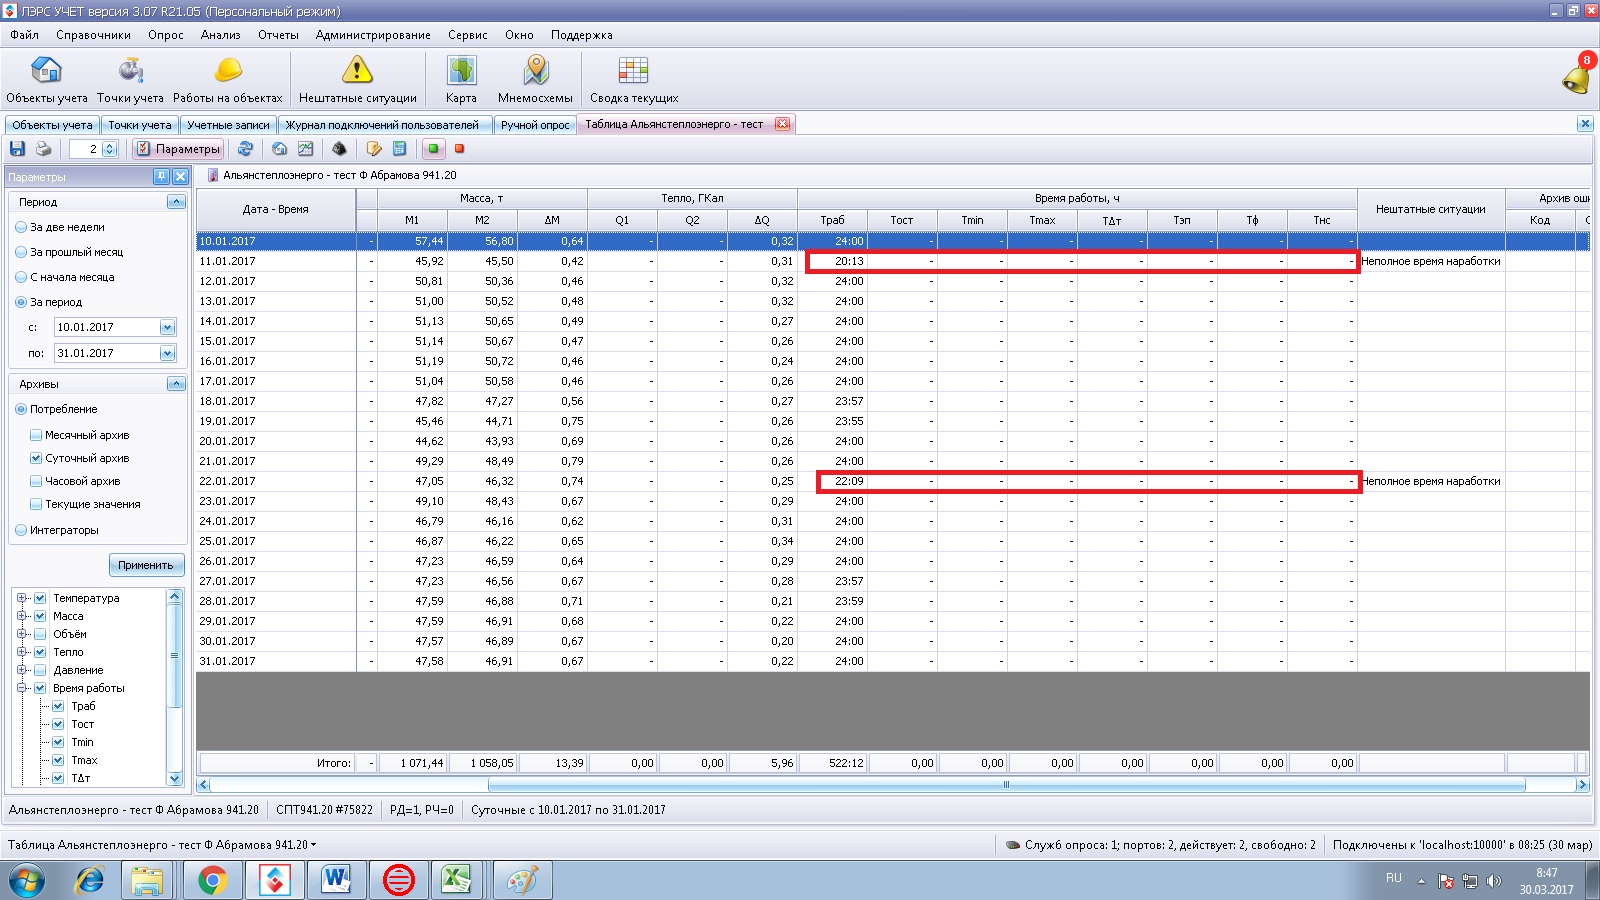Print the table using the printer icon
Image resolution: width=1600 pixels, height=900 pixels.
[43, 149]
